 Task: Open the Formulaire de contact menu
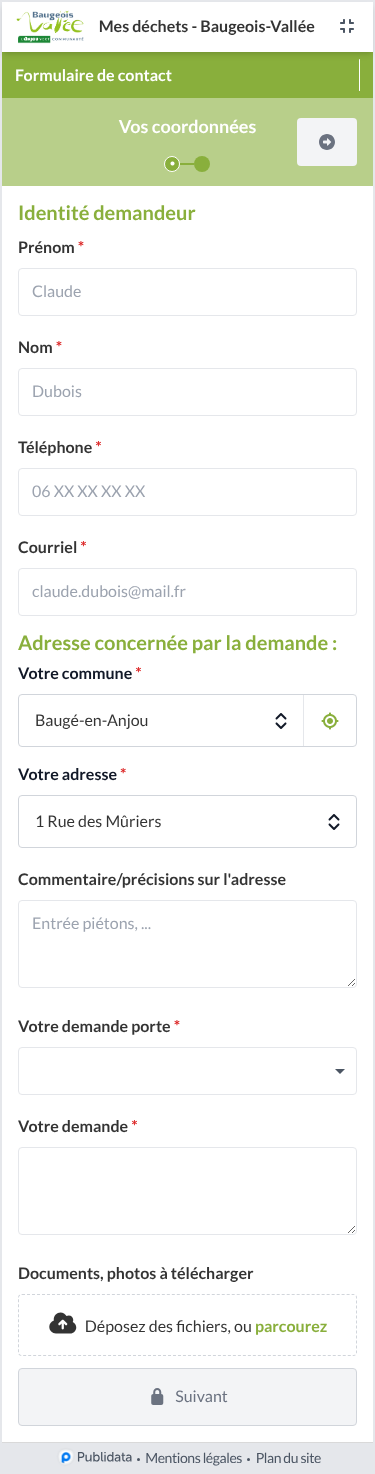[x=187, y=75]
